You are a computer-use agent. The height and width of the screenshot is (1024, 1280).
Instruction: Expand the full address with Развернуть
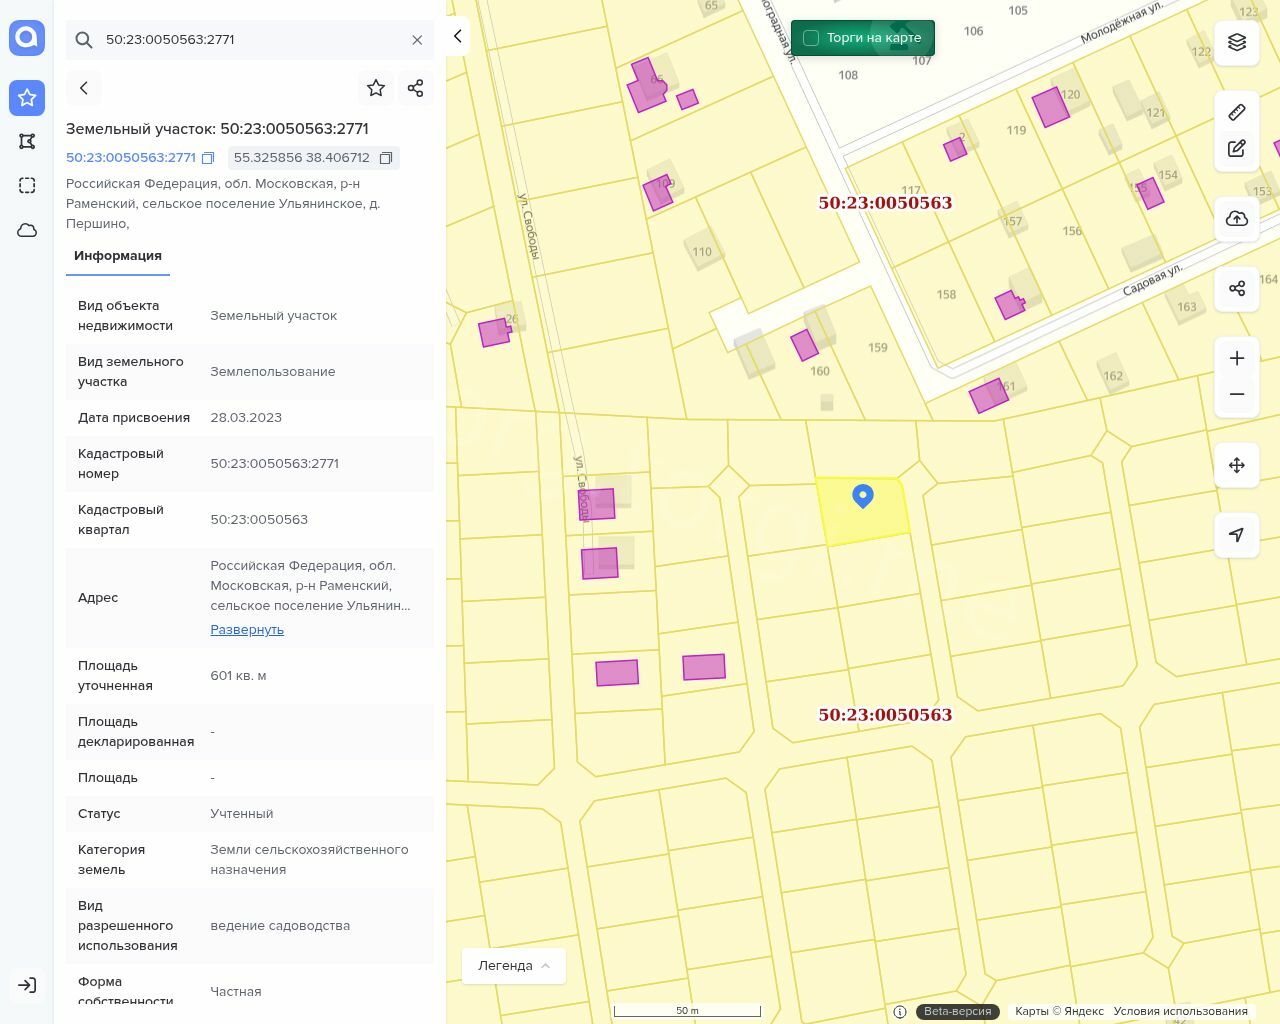[x=247, y=630]
